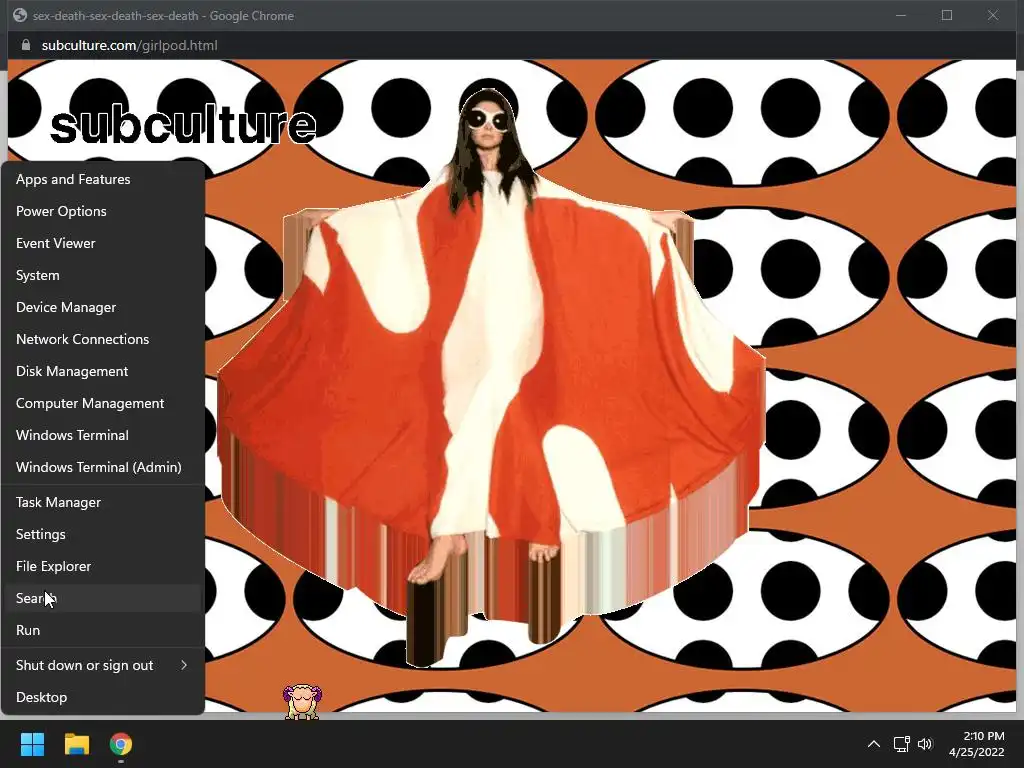
Task: Open the network status tray icon
Action: pos(902,744)
